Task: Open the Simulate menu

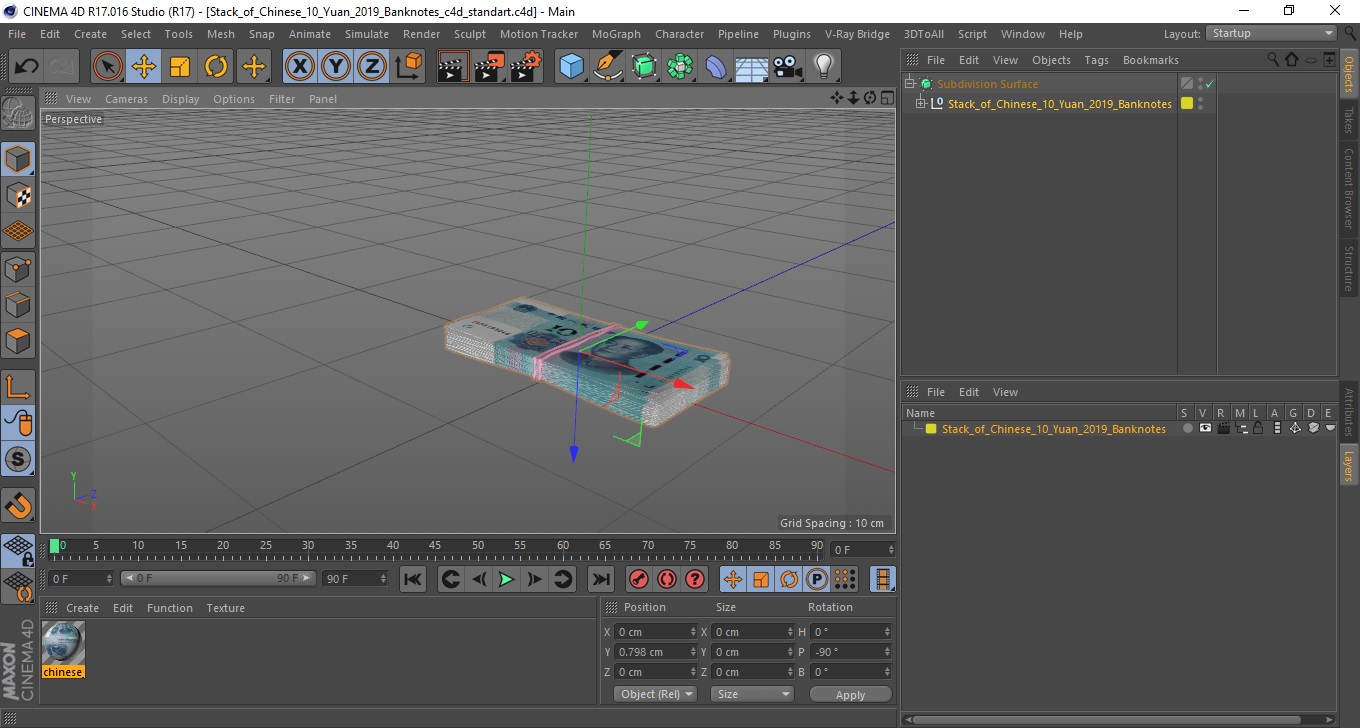Action: click(367, 34)
